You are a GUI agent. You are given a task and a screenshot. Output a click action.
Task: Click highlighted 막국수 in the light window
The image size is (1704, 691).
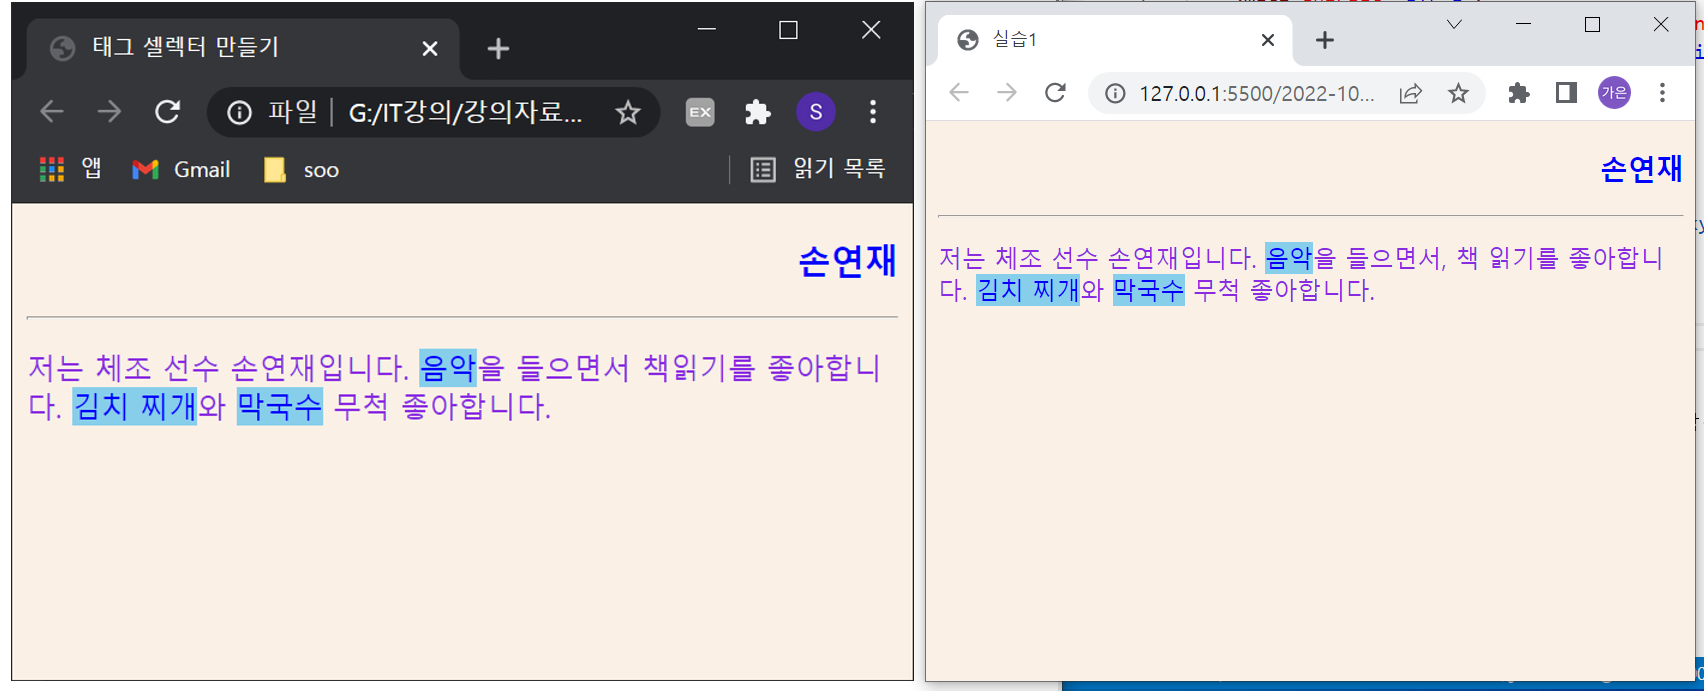1149,290
